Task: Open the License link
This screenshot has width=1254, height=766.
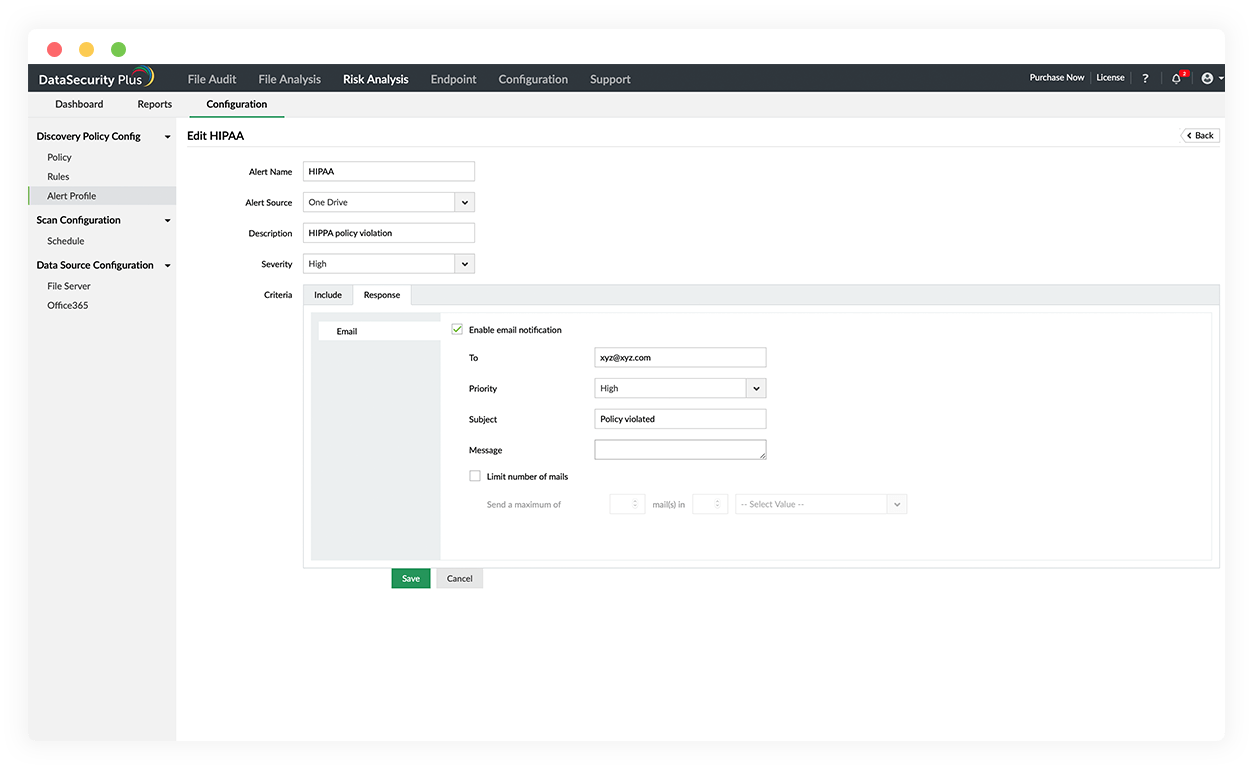Action: 1110,77
